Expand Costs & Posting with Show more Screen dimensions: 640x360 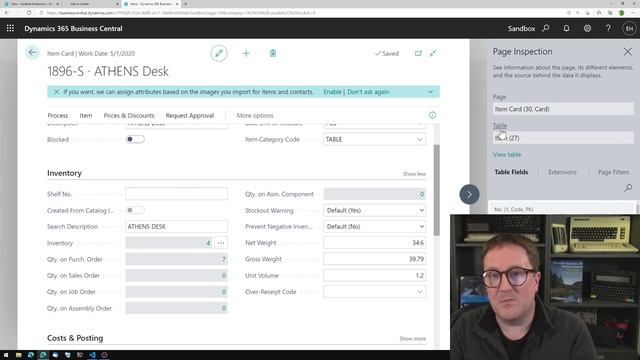click(412, 339)
